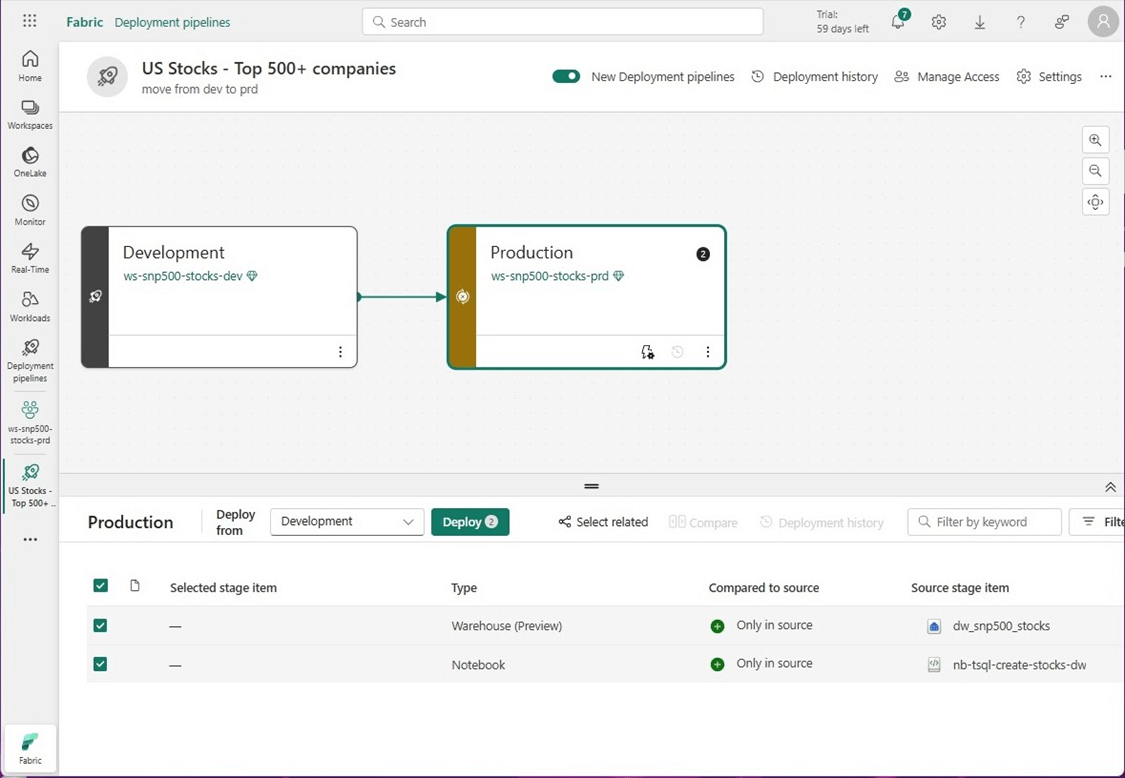Viewport: 1125px width, 778px height.
Task: Open the feedback icon in the top bar
Action: 1062,22
